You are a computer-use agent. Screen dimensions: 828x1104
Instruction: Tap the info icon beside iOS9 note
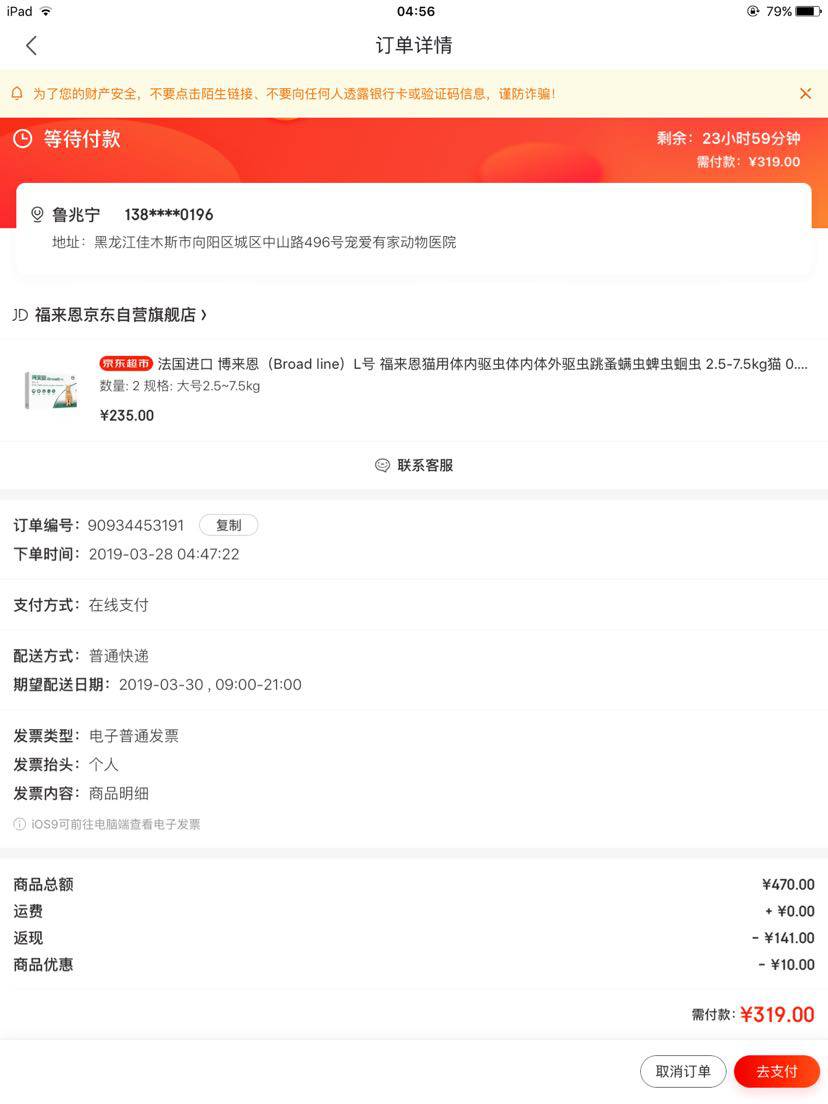coord(20,824)
